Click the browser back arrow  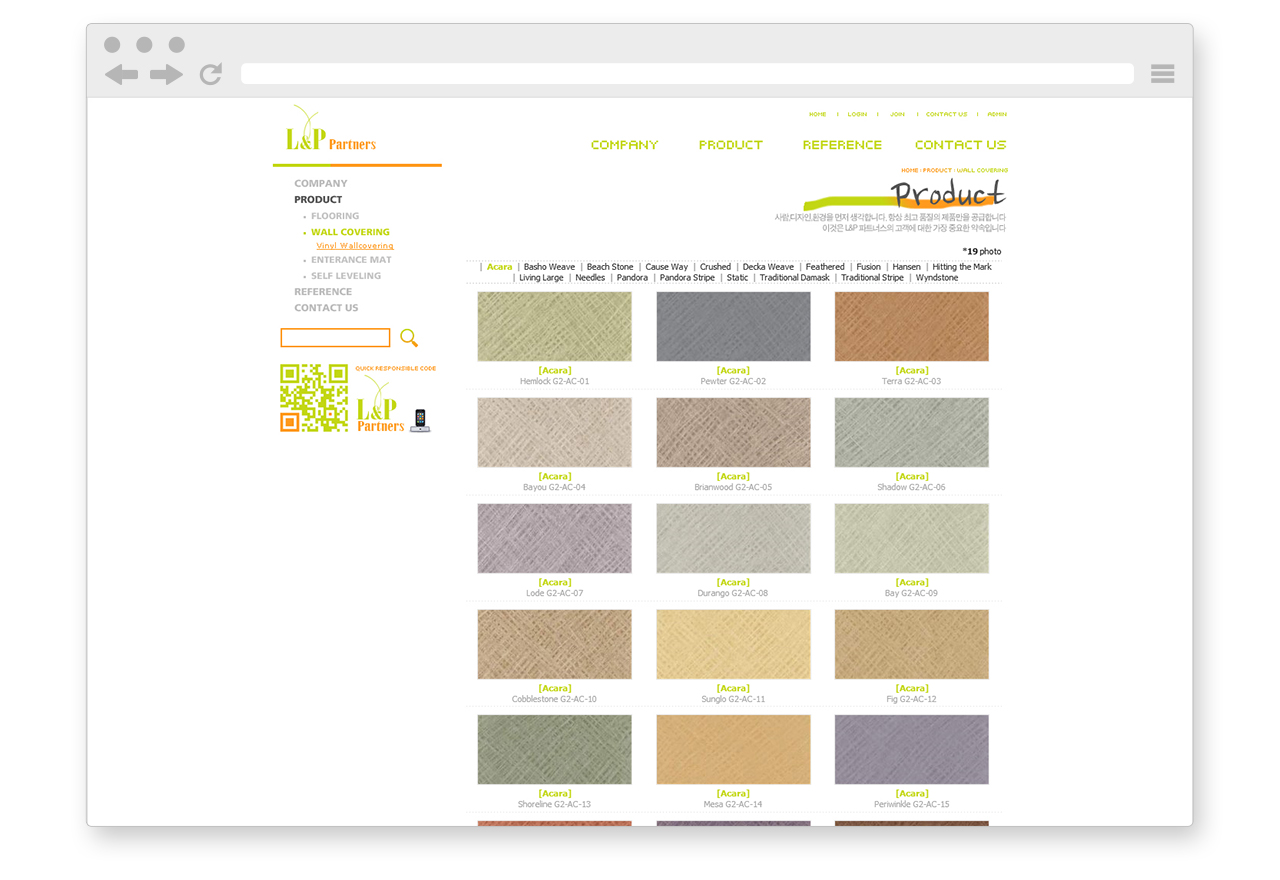121,74
